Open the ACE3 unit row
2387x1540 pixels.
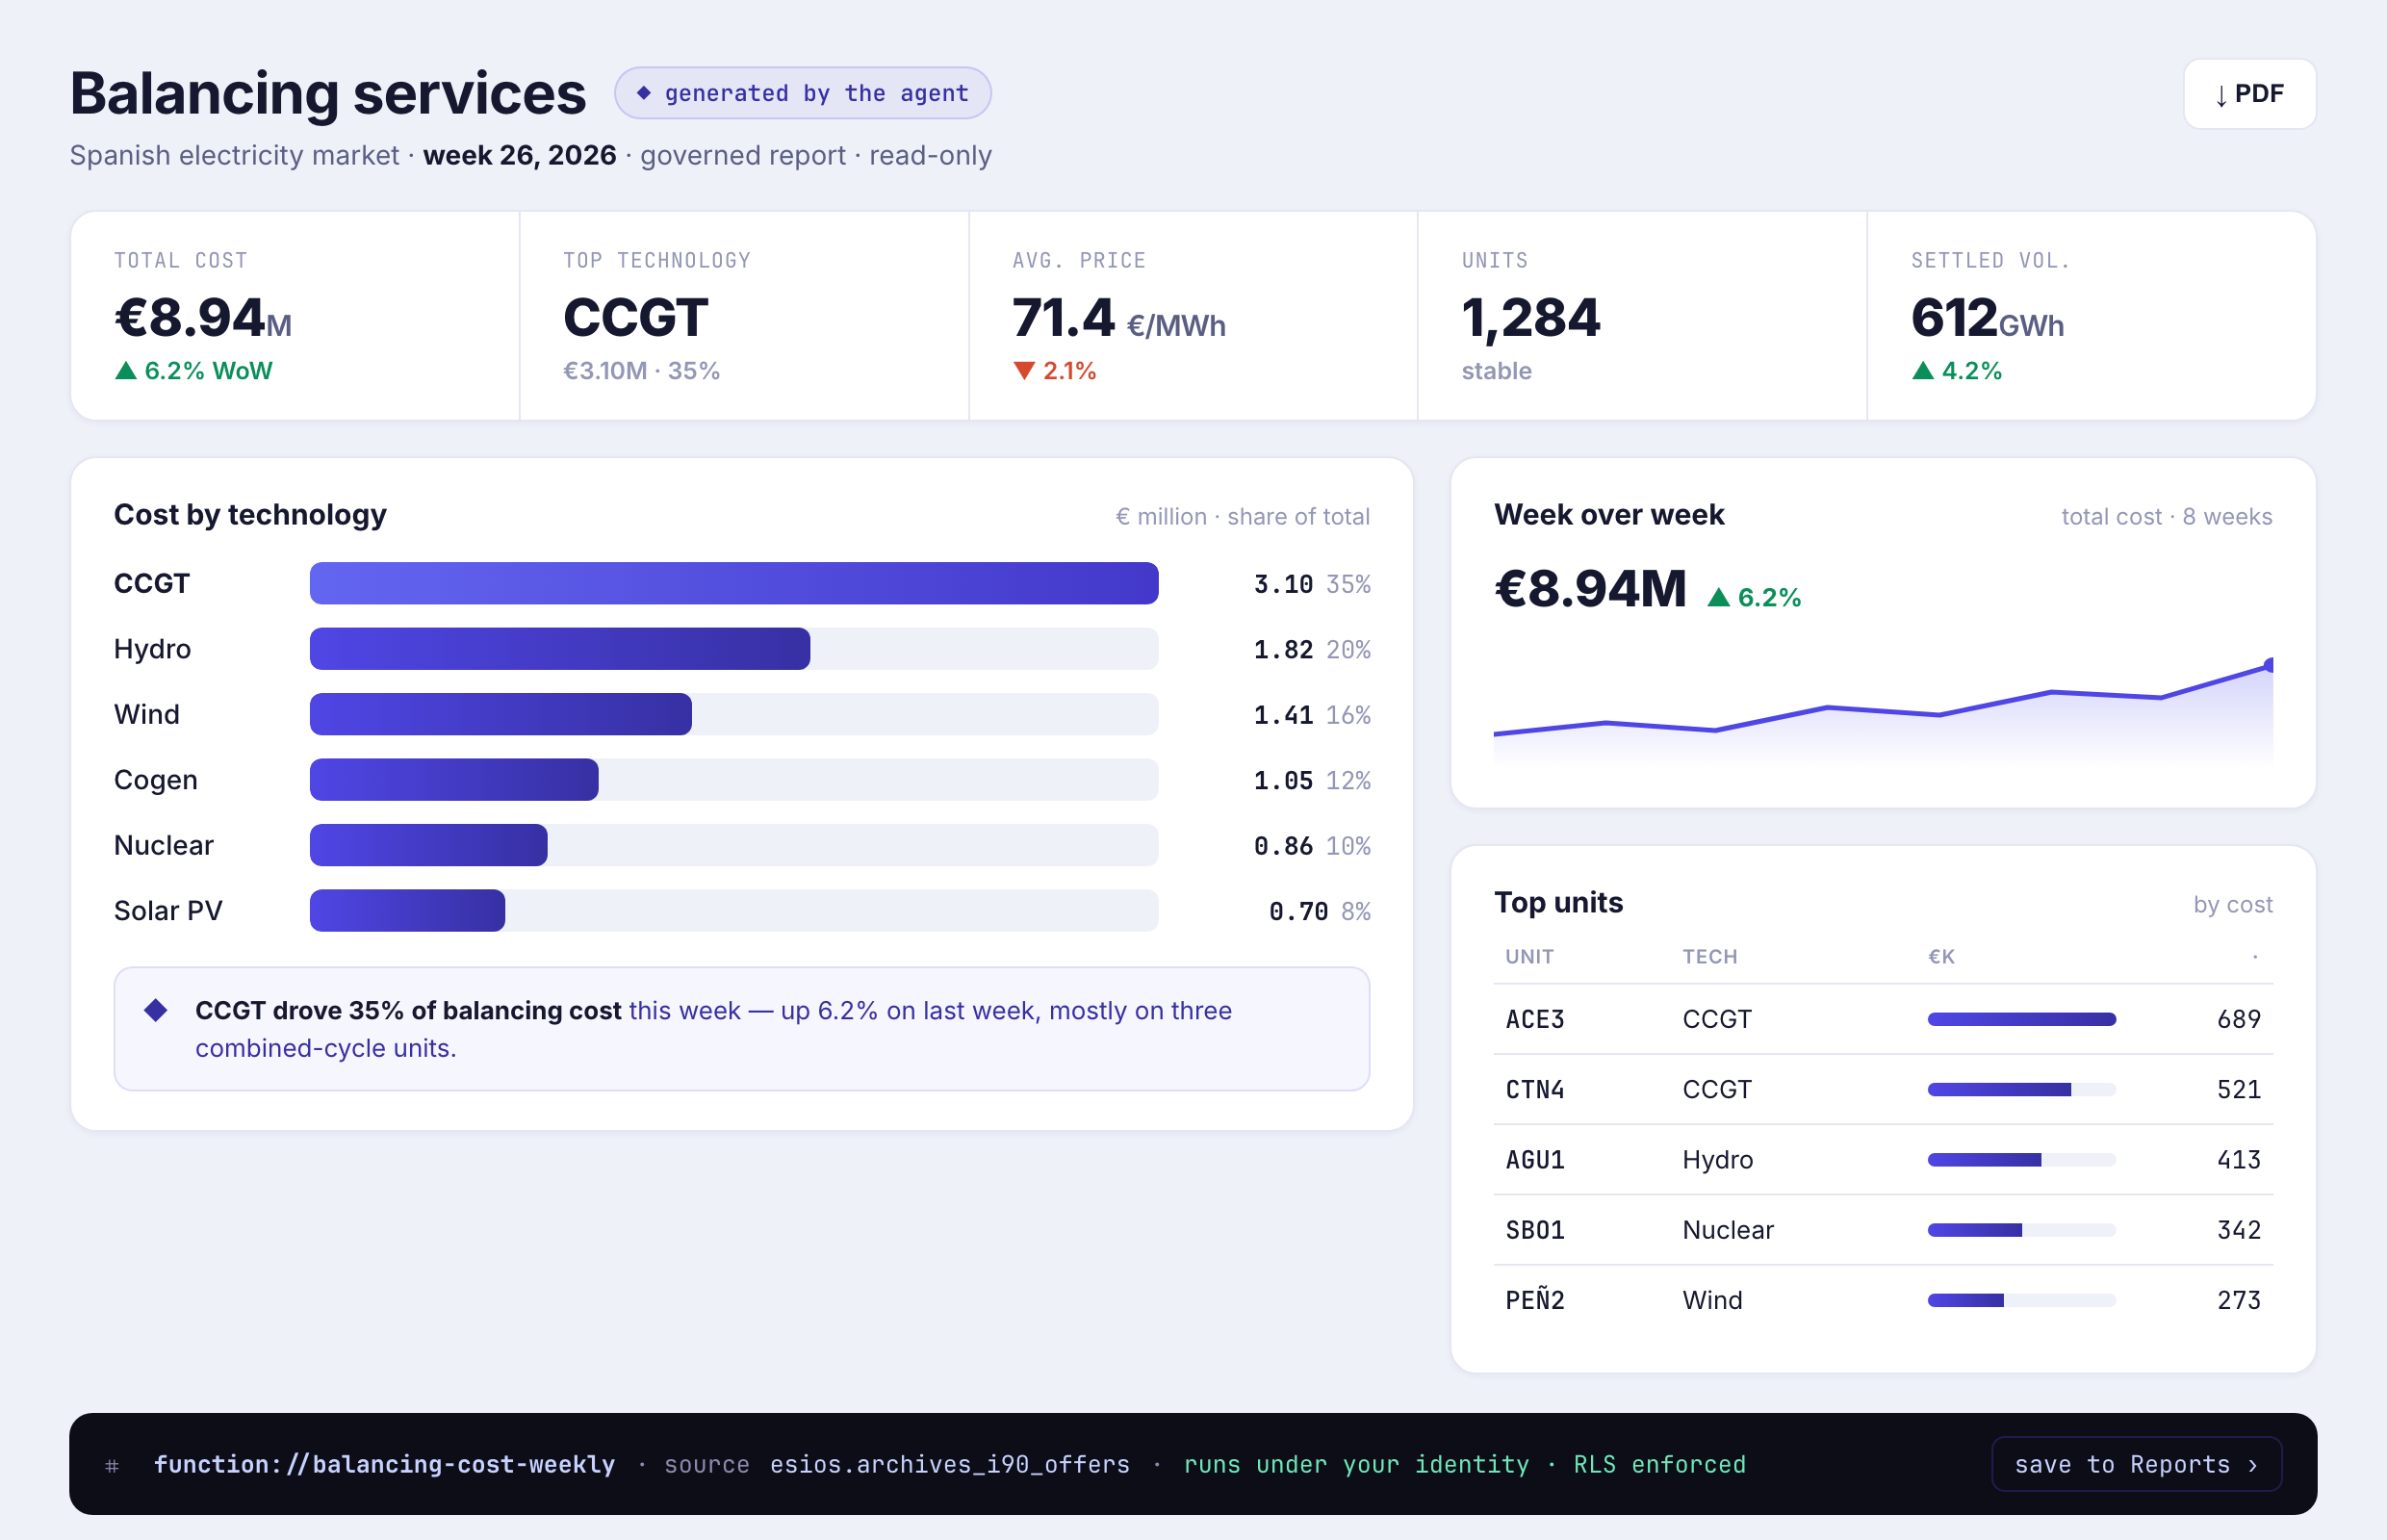click(1883, 1019)
